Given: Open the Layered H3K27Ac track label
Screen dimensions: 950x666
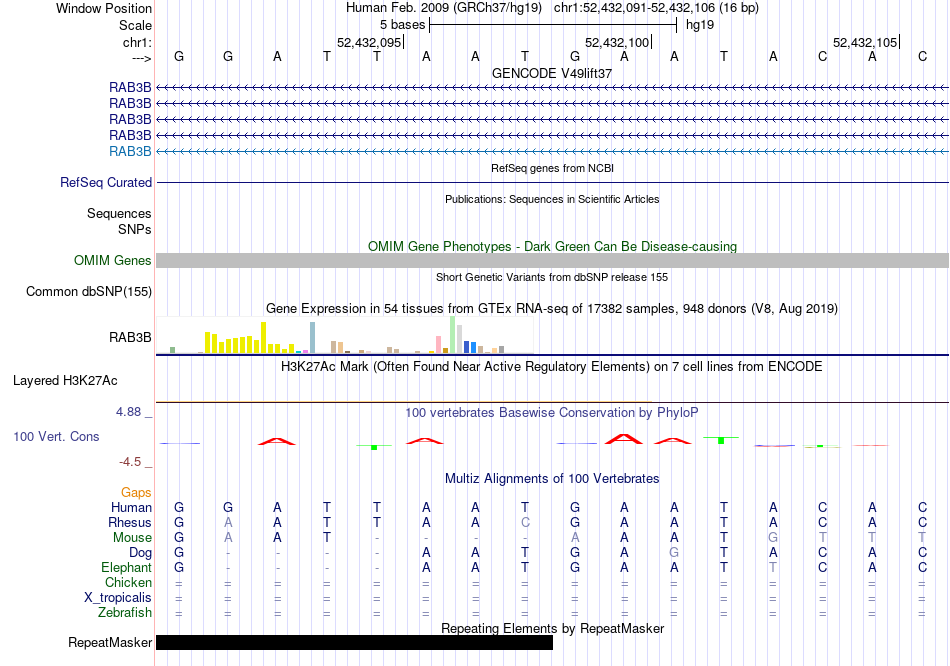Looking at the screenshot, I should [65, 381].
